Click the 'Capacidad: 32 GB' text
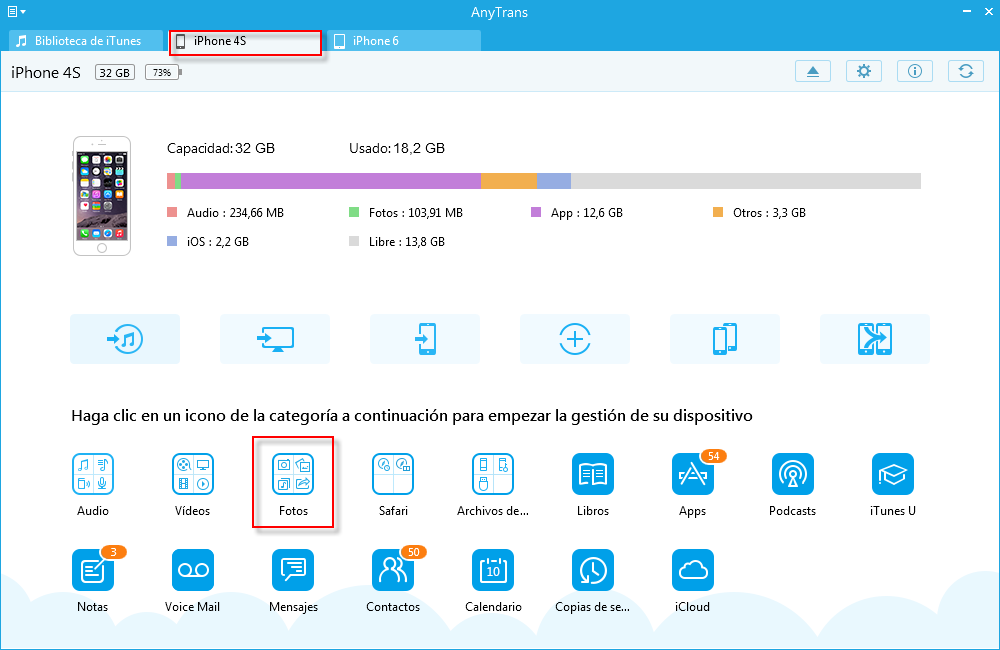 coord(221,149)
